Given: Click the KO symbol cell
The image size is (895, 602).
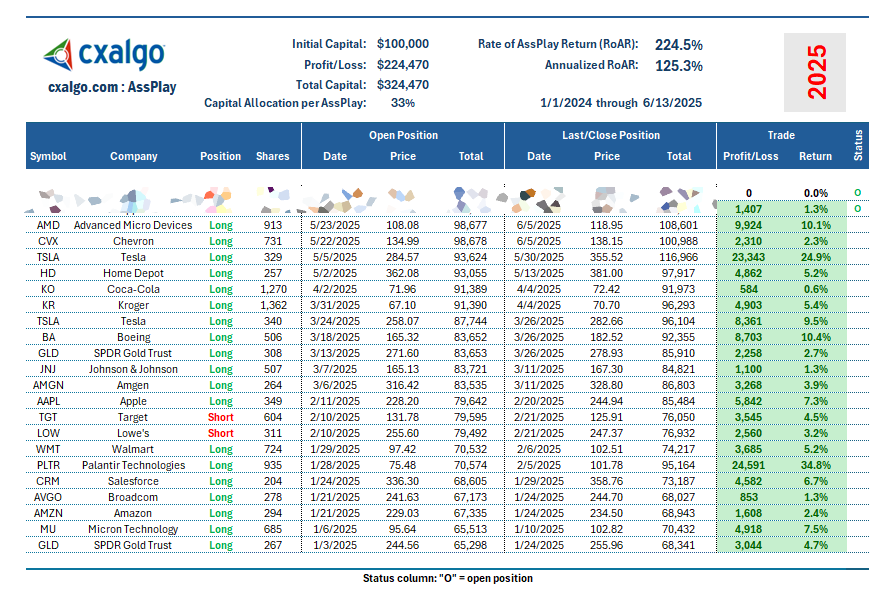Looking at the screenshot, I should (48, 289).
